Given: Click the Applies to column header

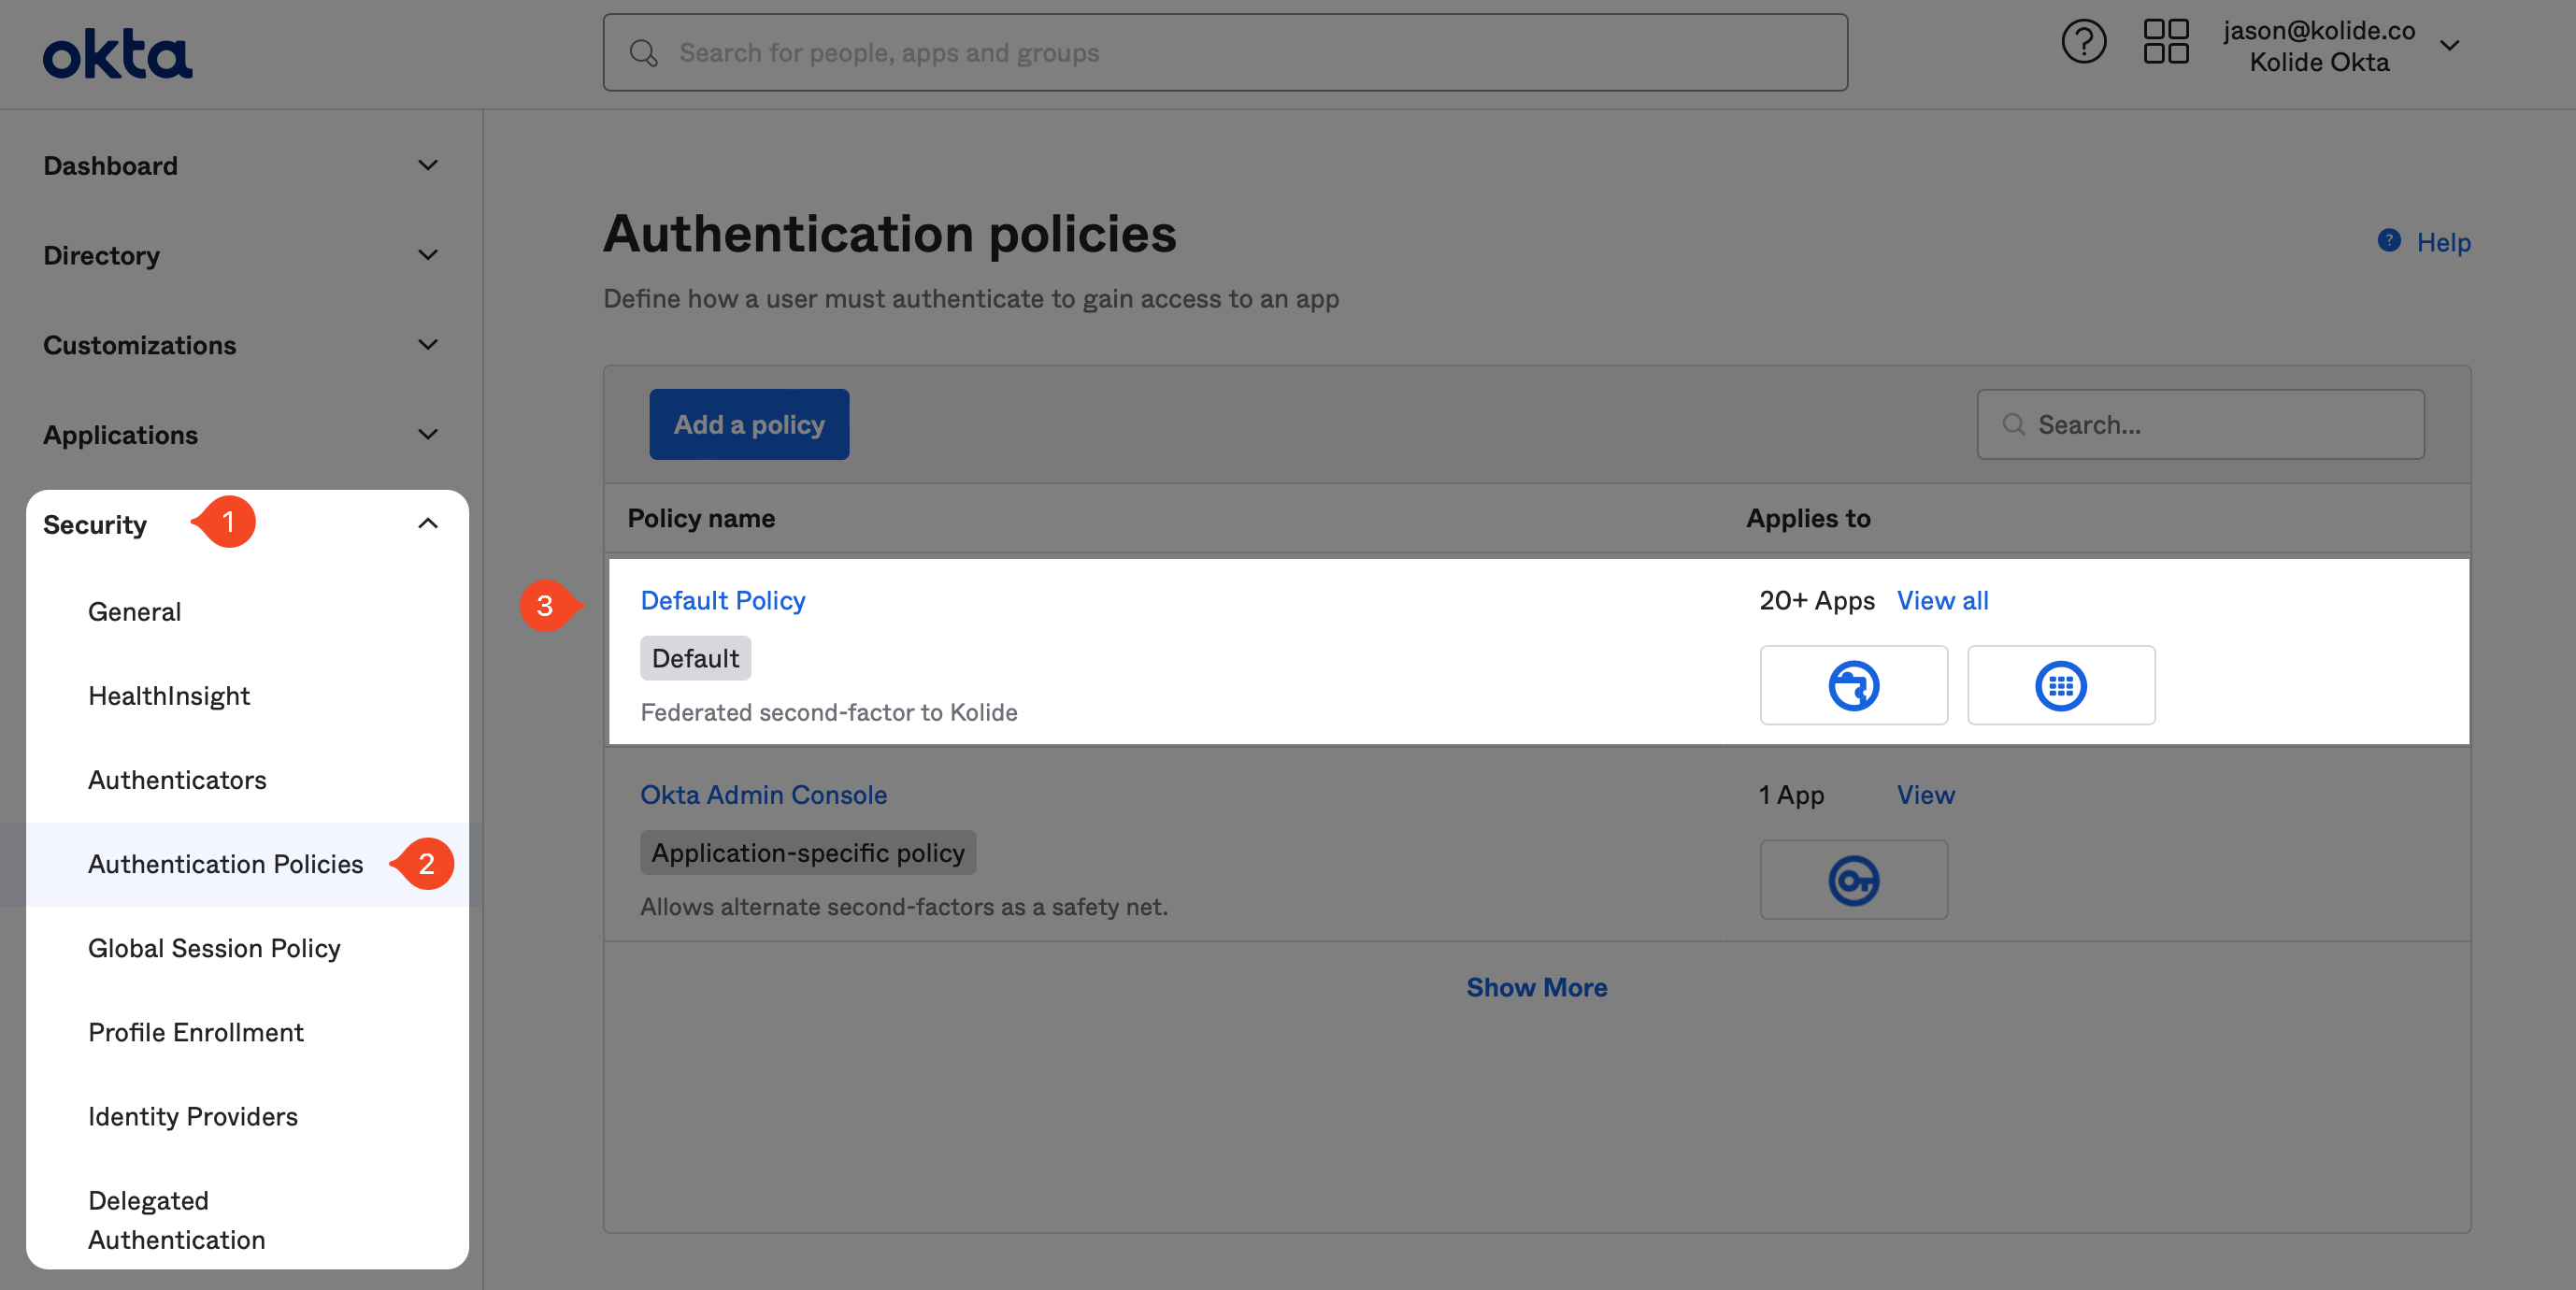Looking at the screenshot, I should point(1808,518).
